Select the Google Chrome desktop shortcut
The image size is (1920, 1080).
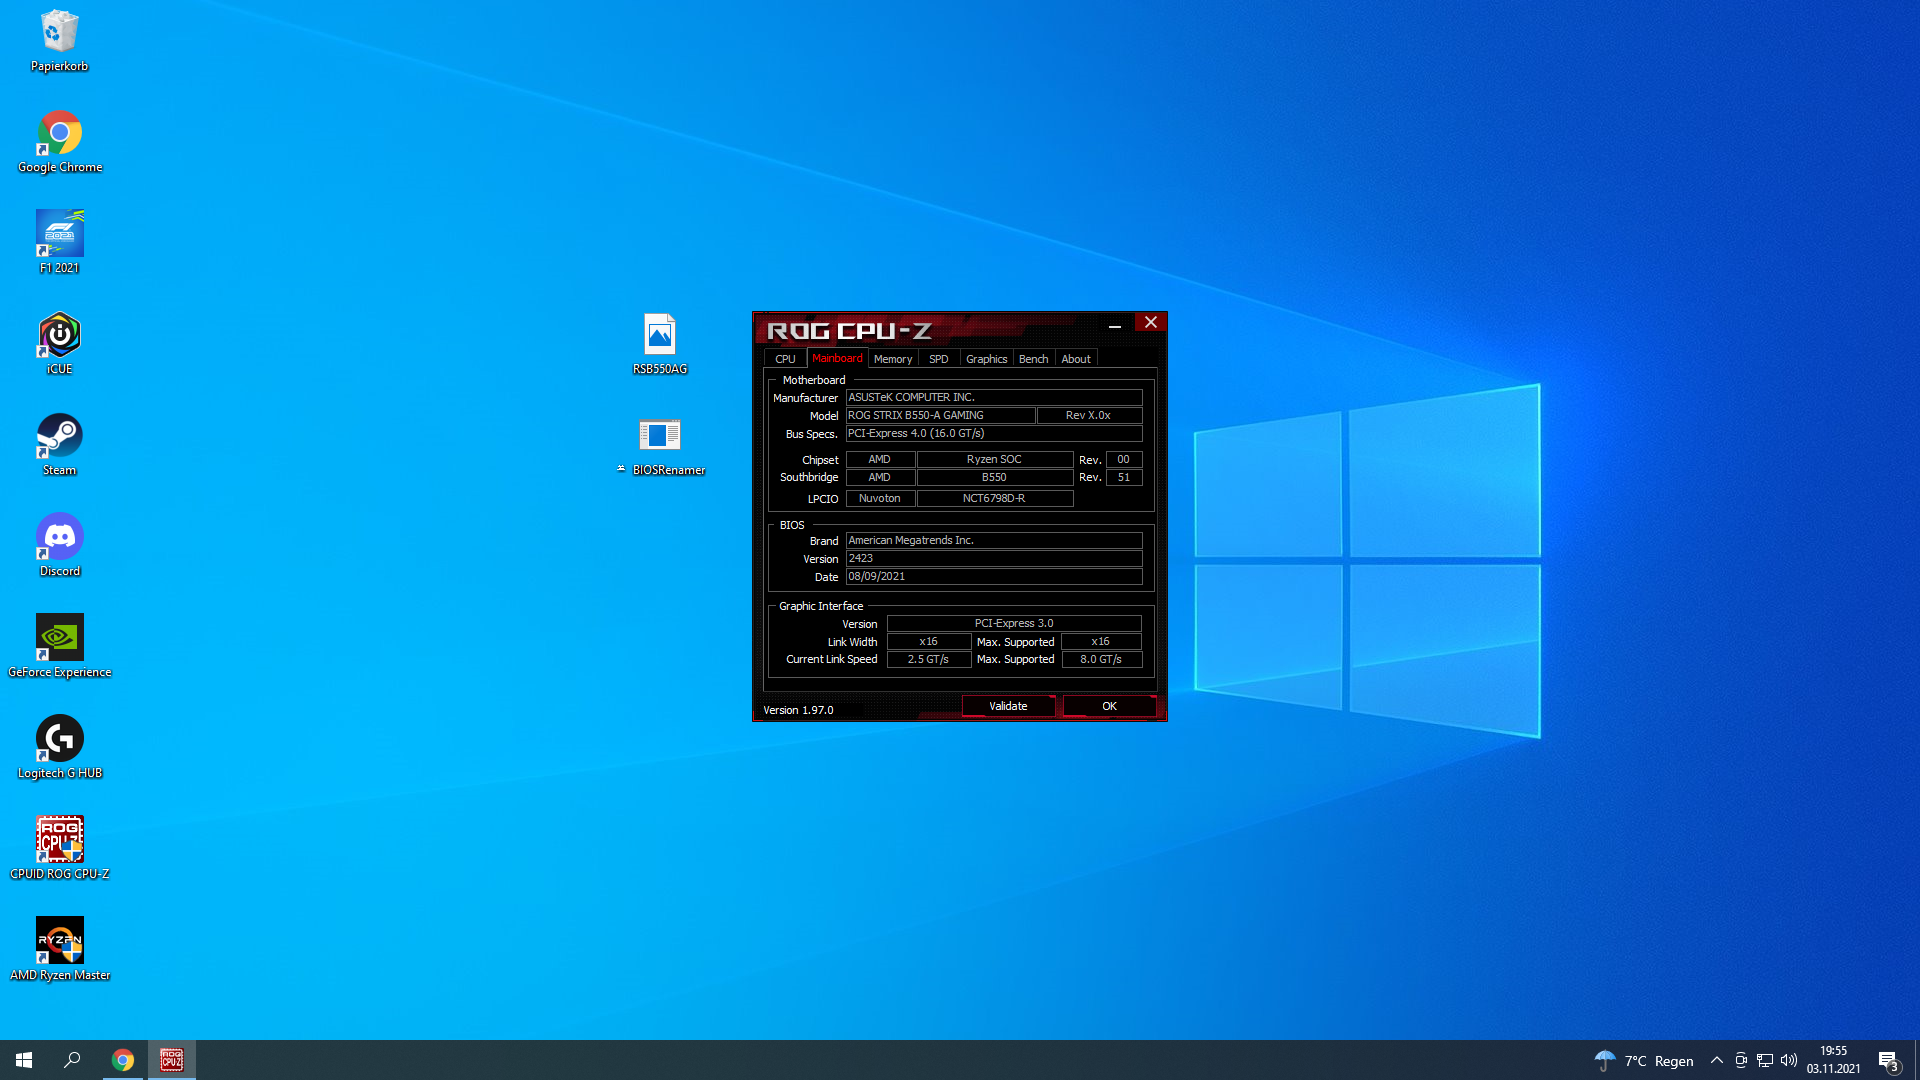tap(59, 142)
